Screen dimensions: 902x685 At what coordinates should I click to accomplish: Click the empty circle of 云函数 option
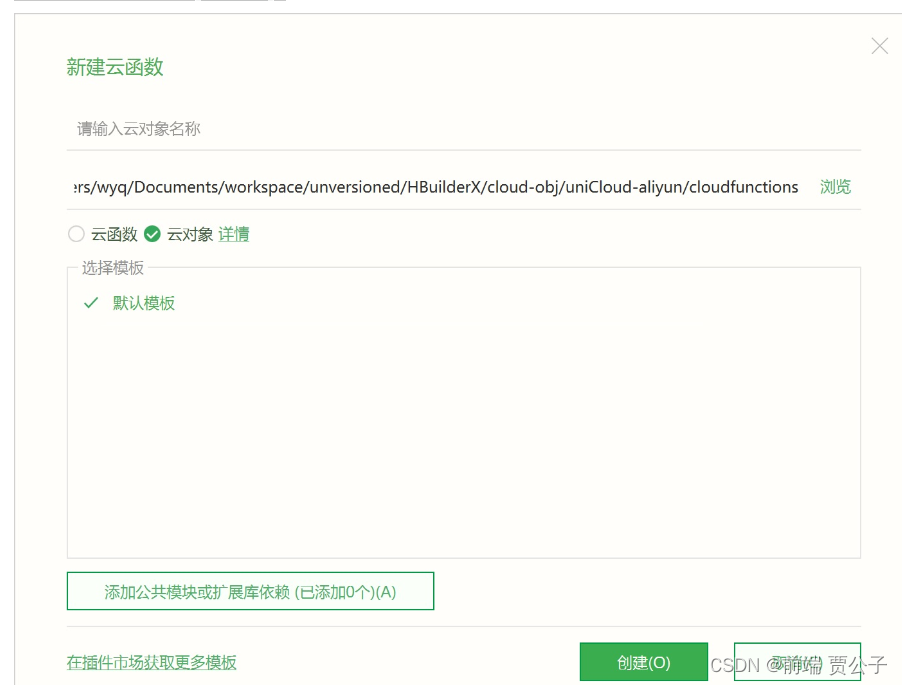point(76,234)
